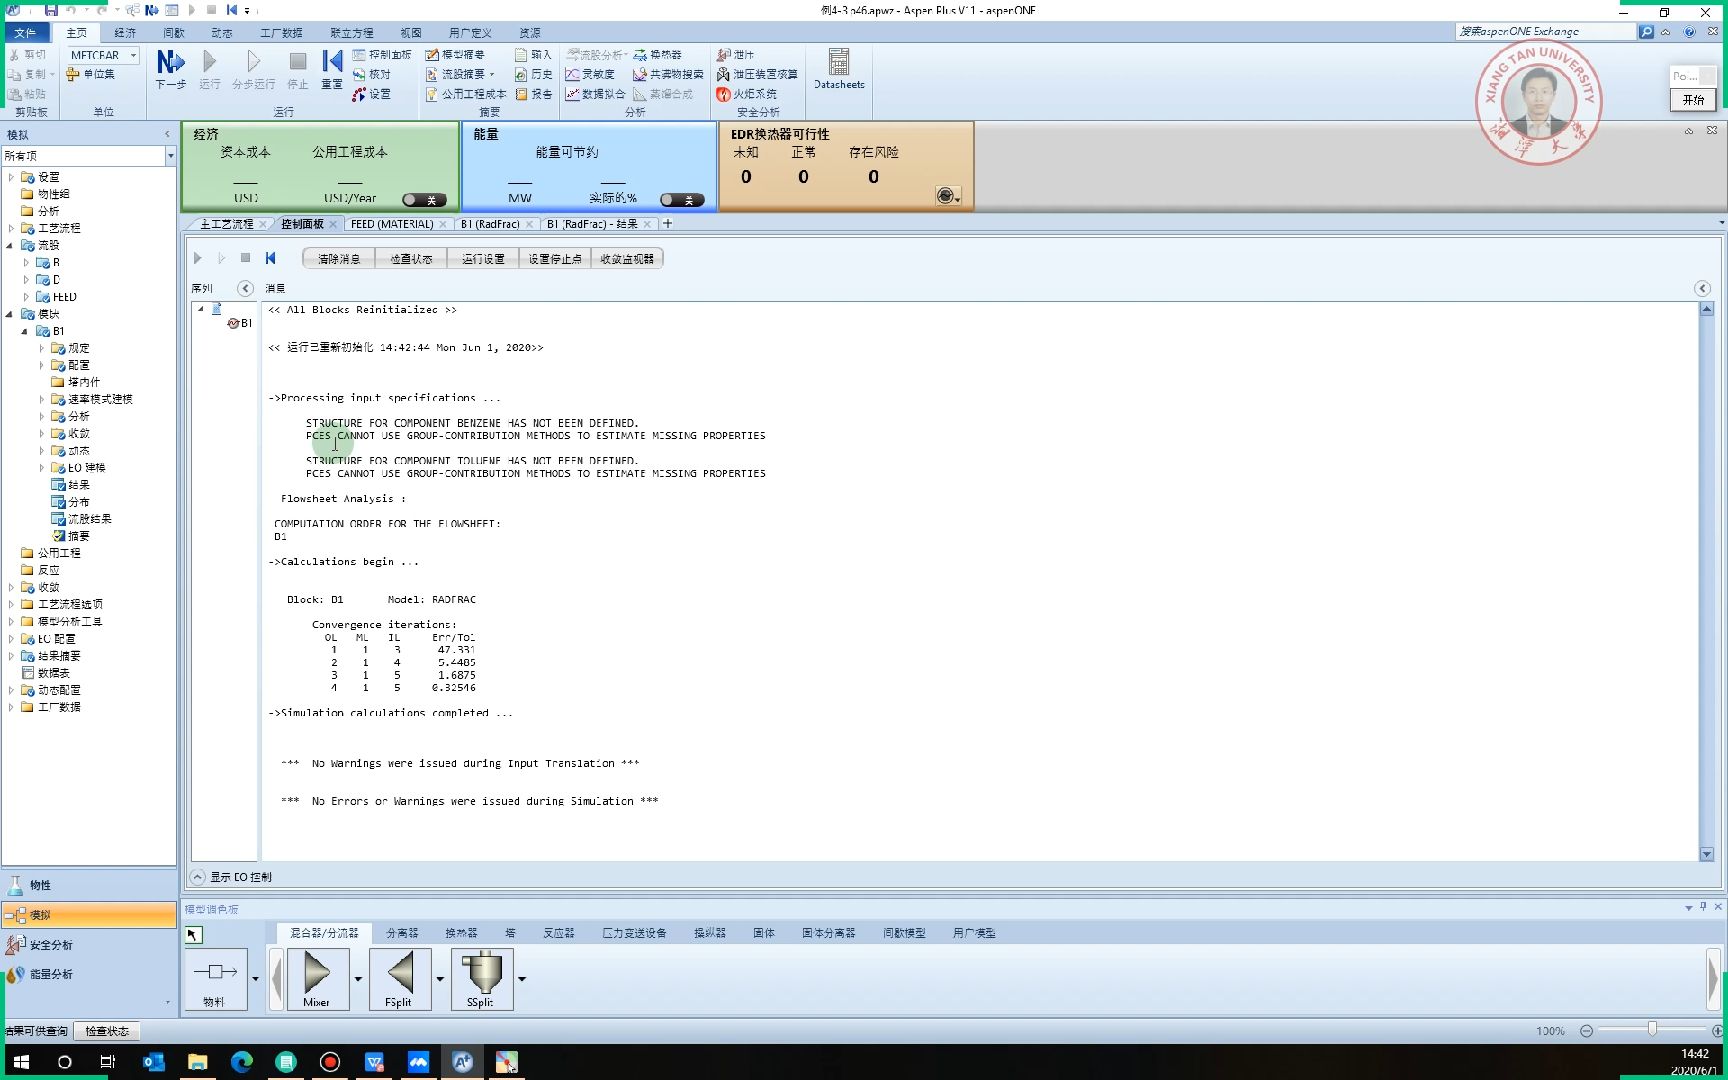Click the 检查状态 control panel button
This screenshot has height=1080, width=1728.
(x=411, y=259)
